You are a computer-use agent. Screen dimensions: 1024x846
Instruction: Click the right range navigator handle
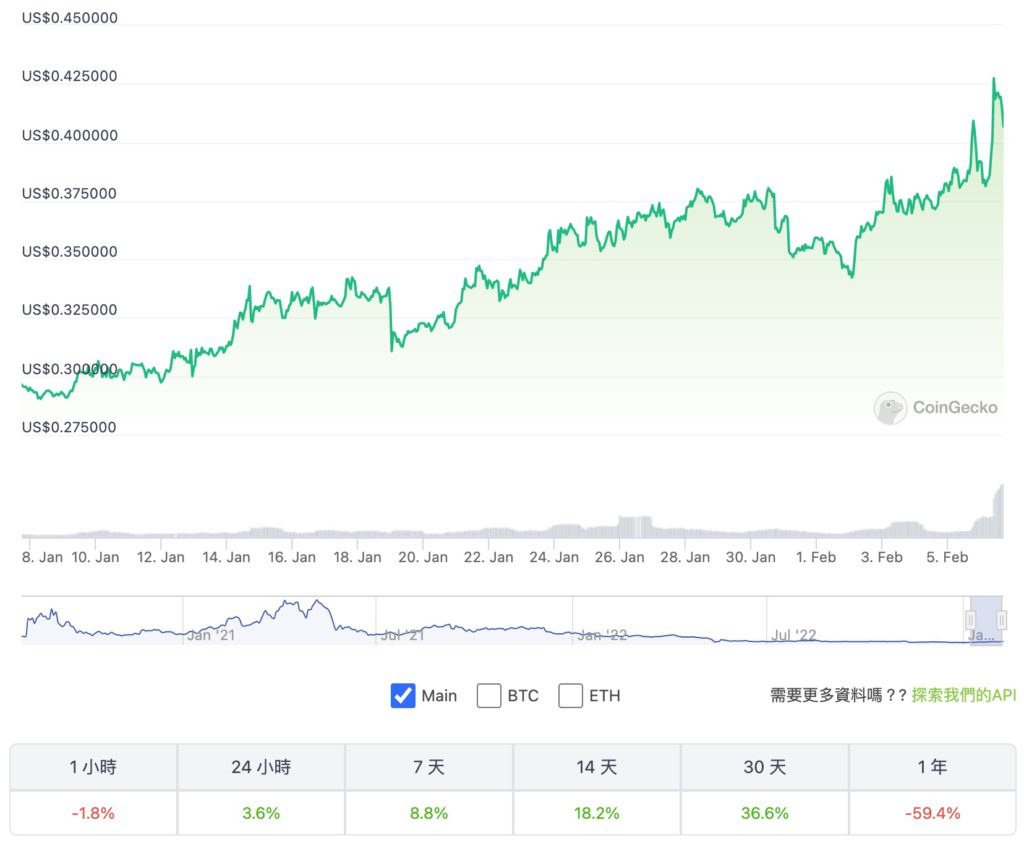pos(1002,619)
